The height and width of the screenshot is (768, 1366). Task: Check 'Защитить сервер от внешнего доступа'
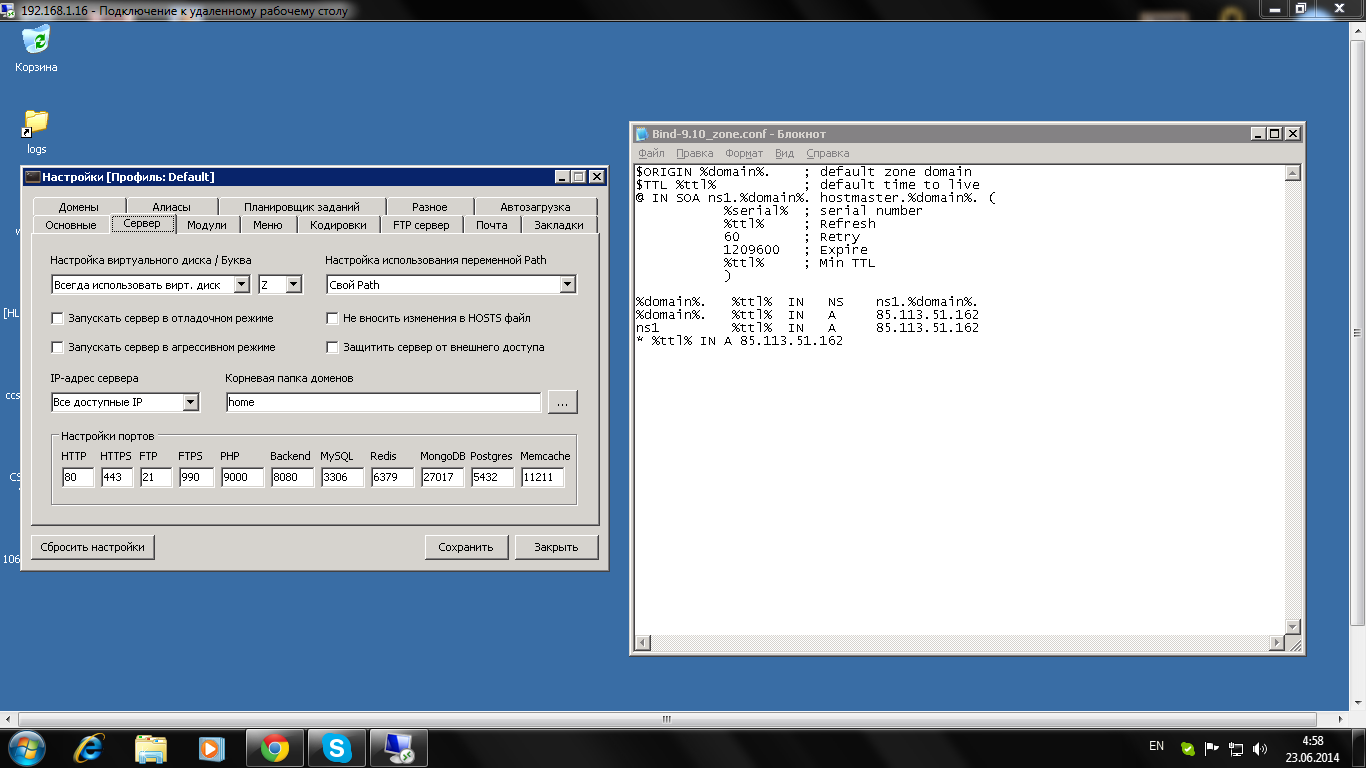[x=333, y=347]
